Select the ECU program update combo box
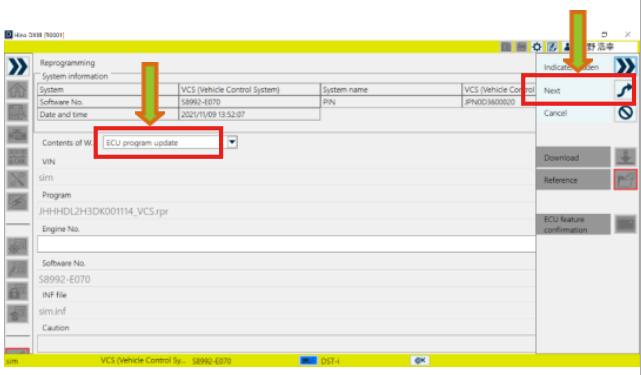641x375 pixels. point(161,142)
